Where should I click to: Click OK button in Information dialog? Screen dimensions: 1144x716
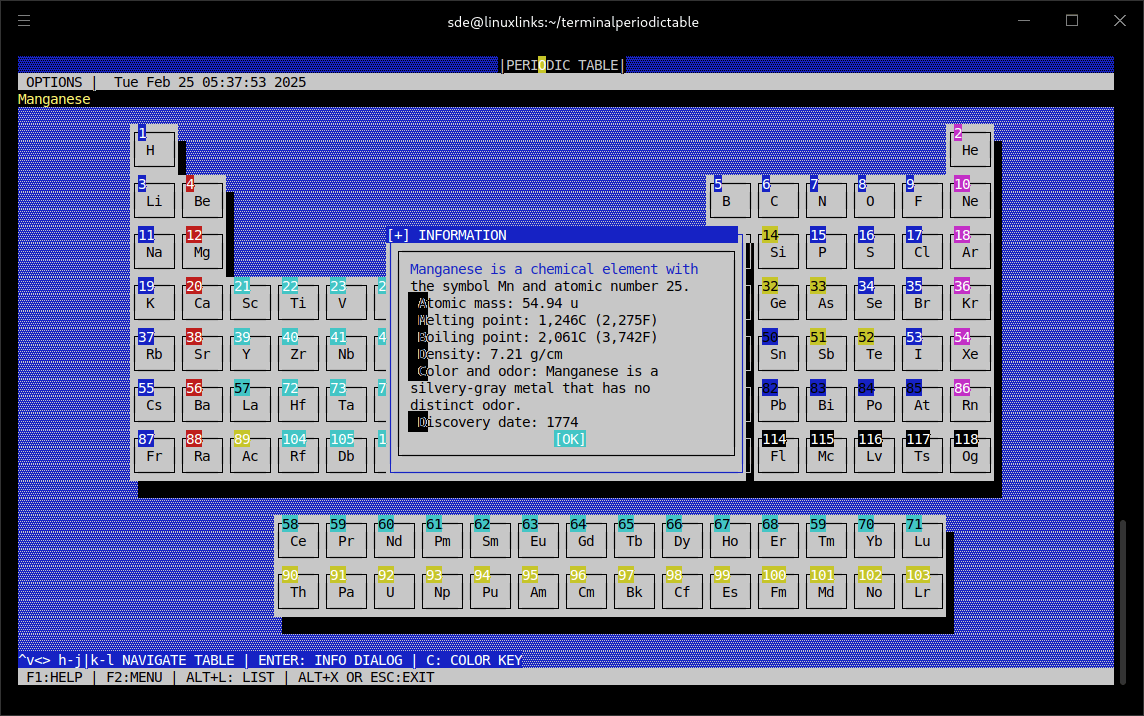point(570,439)
